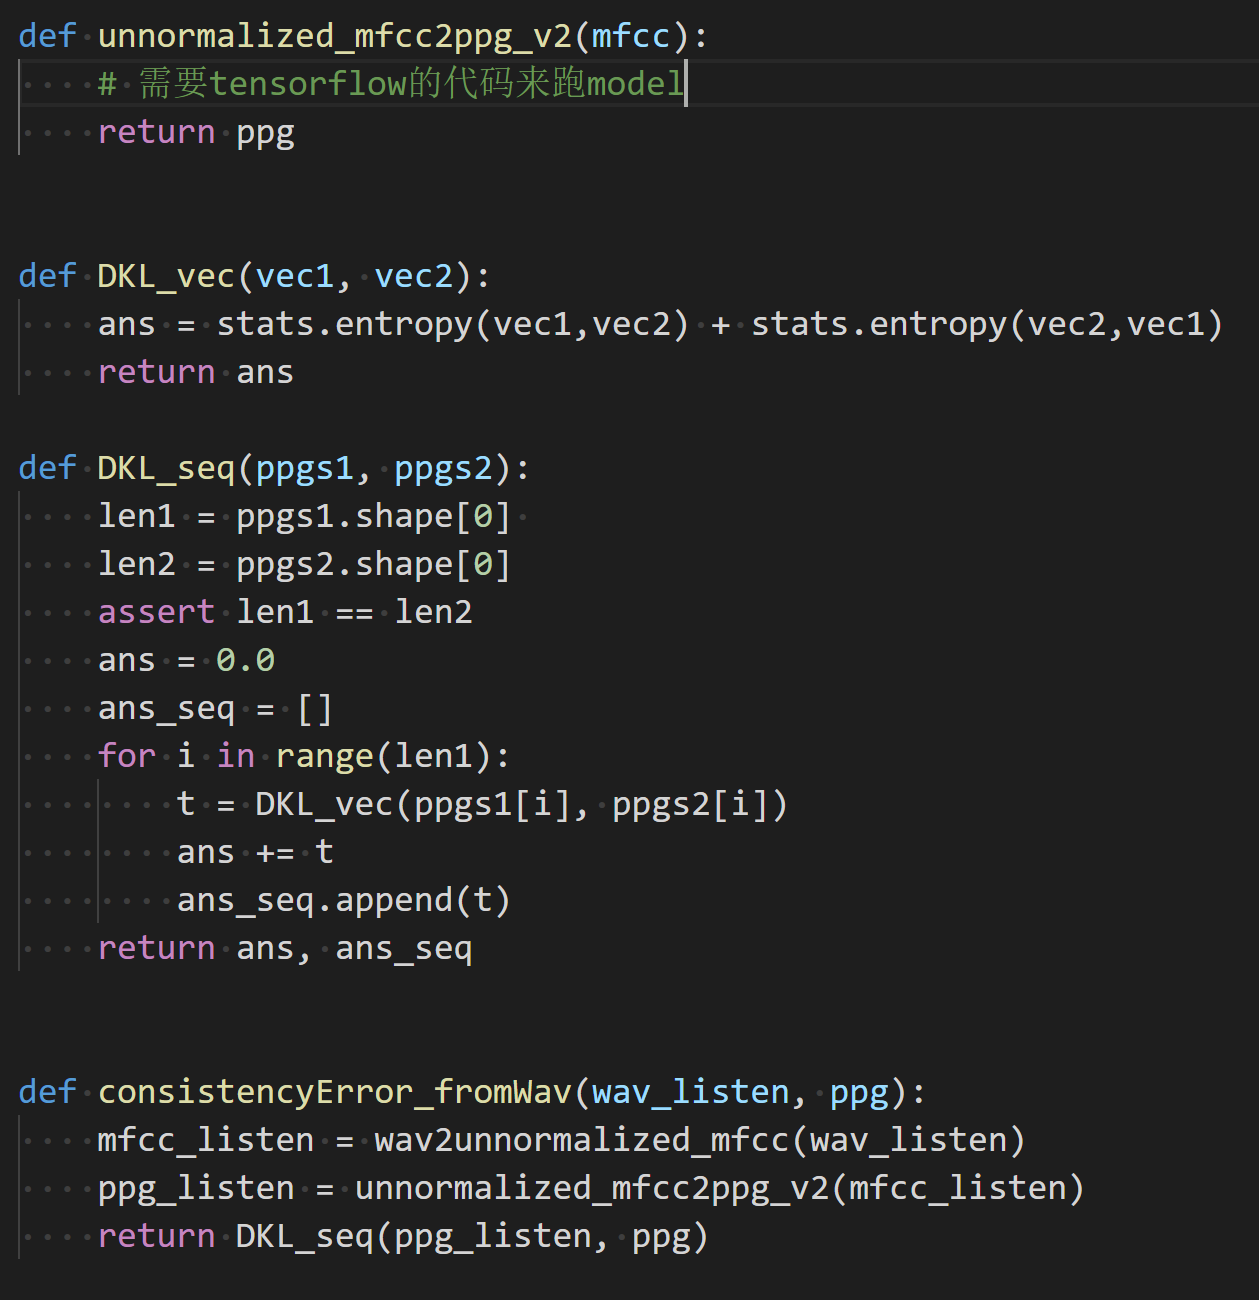Click the ans += t line

pos(255,851)
